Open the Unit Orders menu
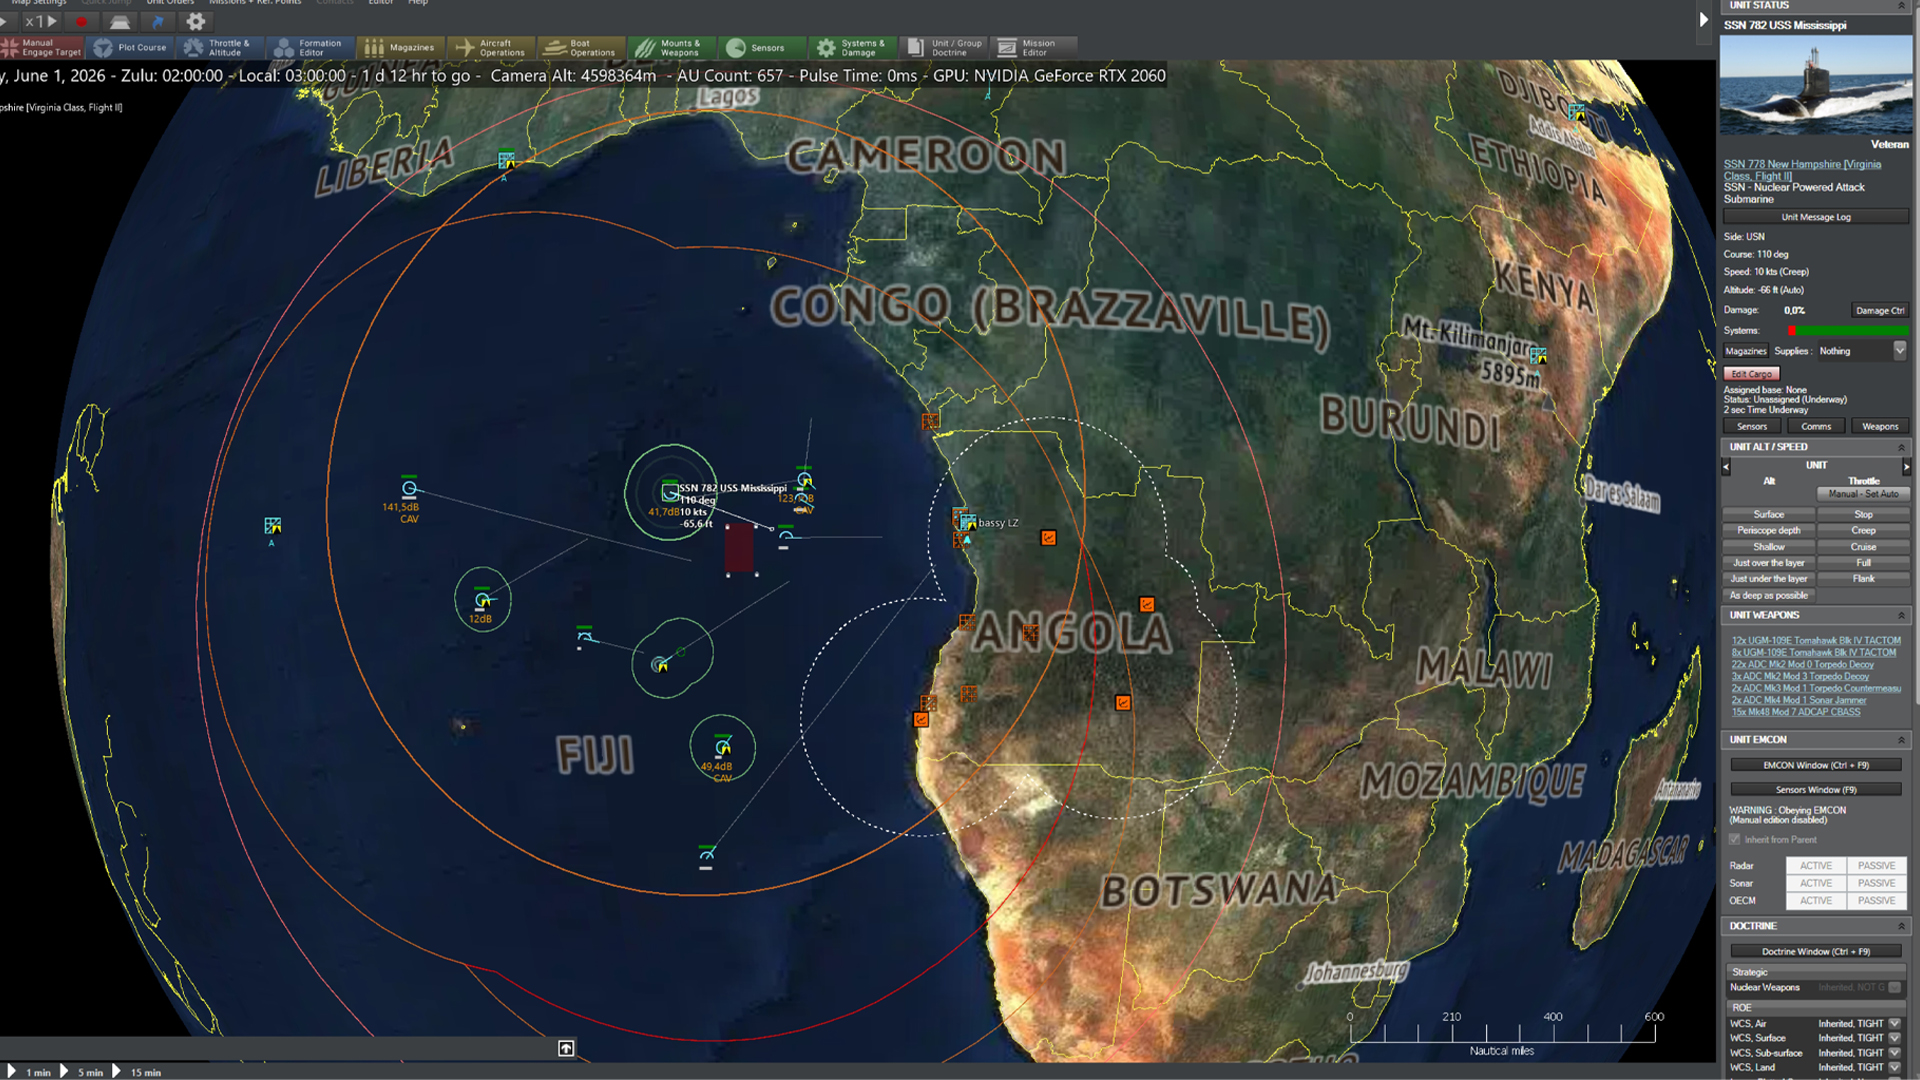The height and width of the screenshot is (1080, 1920). tap(169, 3)
